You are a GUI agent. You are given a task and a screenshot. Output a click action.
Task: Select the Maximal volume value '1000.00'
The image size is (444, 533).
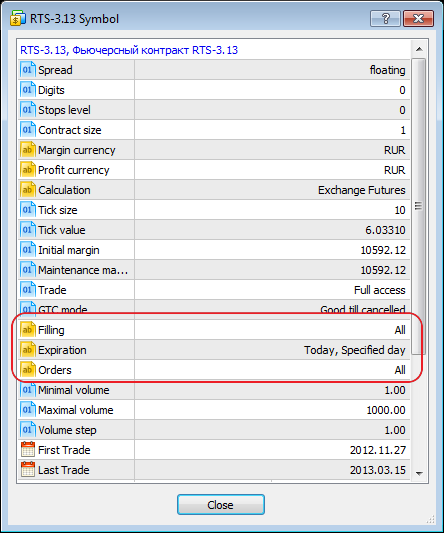tap(386, 410)
